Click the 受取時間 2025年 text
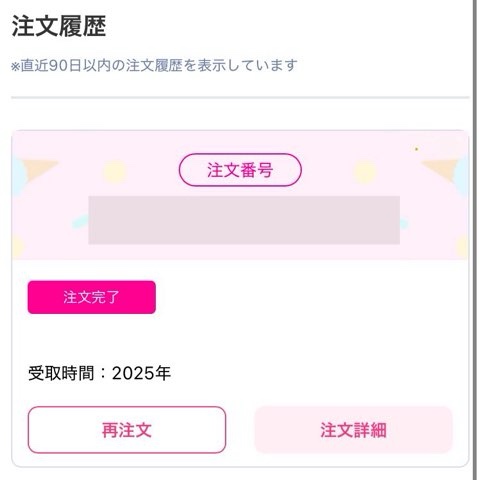 (x=99, y=373)
